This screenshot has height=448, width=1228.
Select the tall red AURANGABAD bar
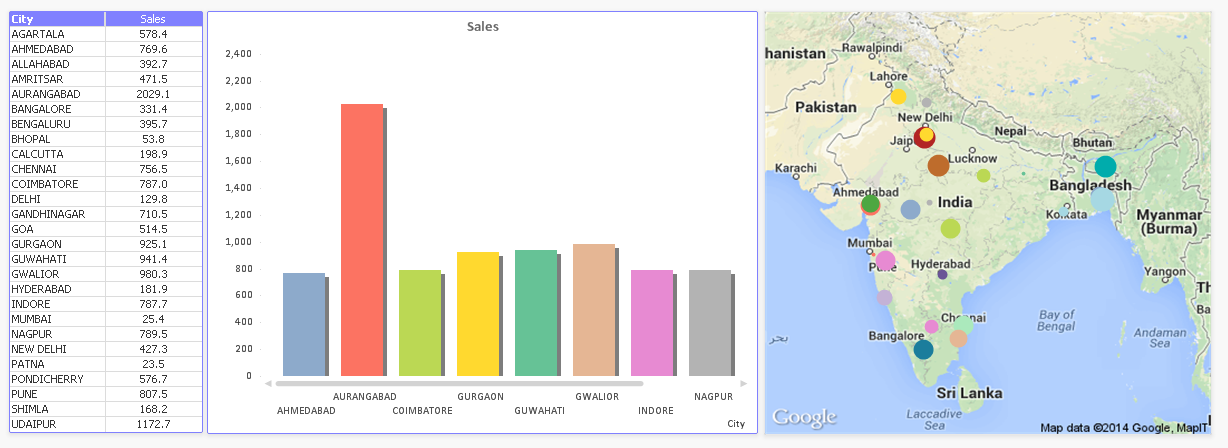(362, 240)
